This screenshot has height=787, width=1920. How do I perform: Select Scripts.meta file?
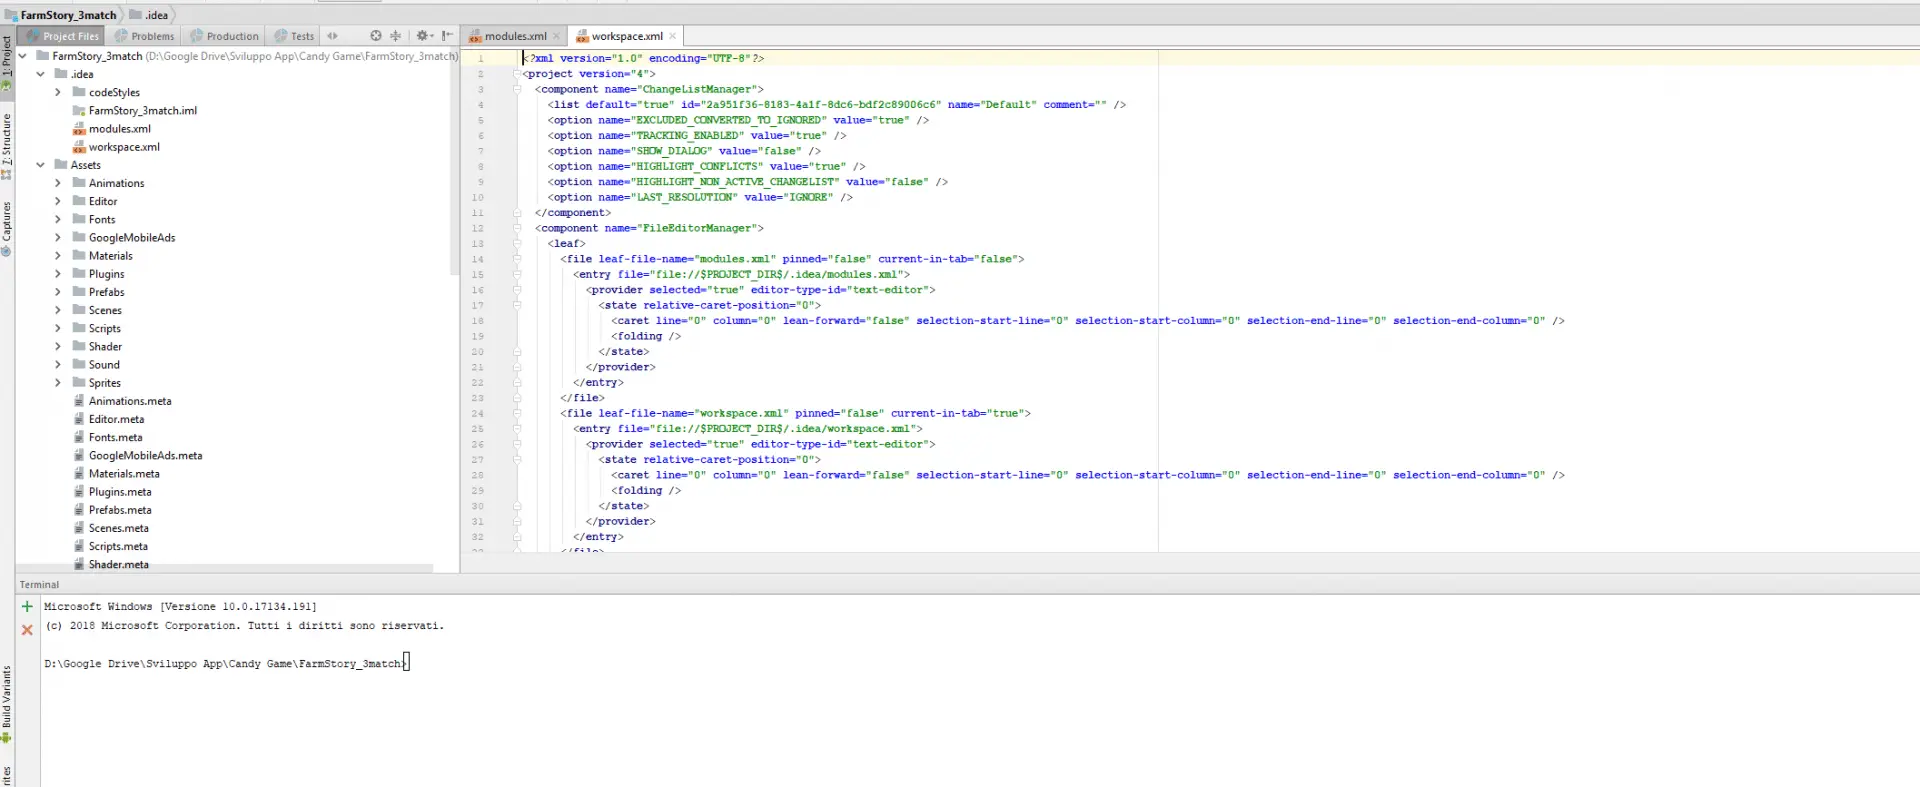click(x=118, y=546)
